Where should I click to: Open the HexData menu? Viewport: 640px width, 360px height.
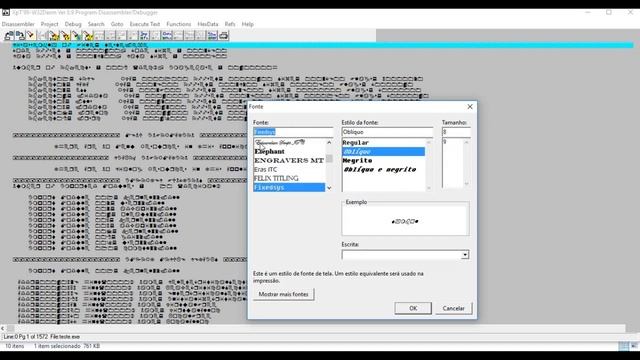[208, 24]
